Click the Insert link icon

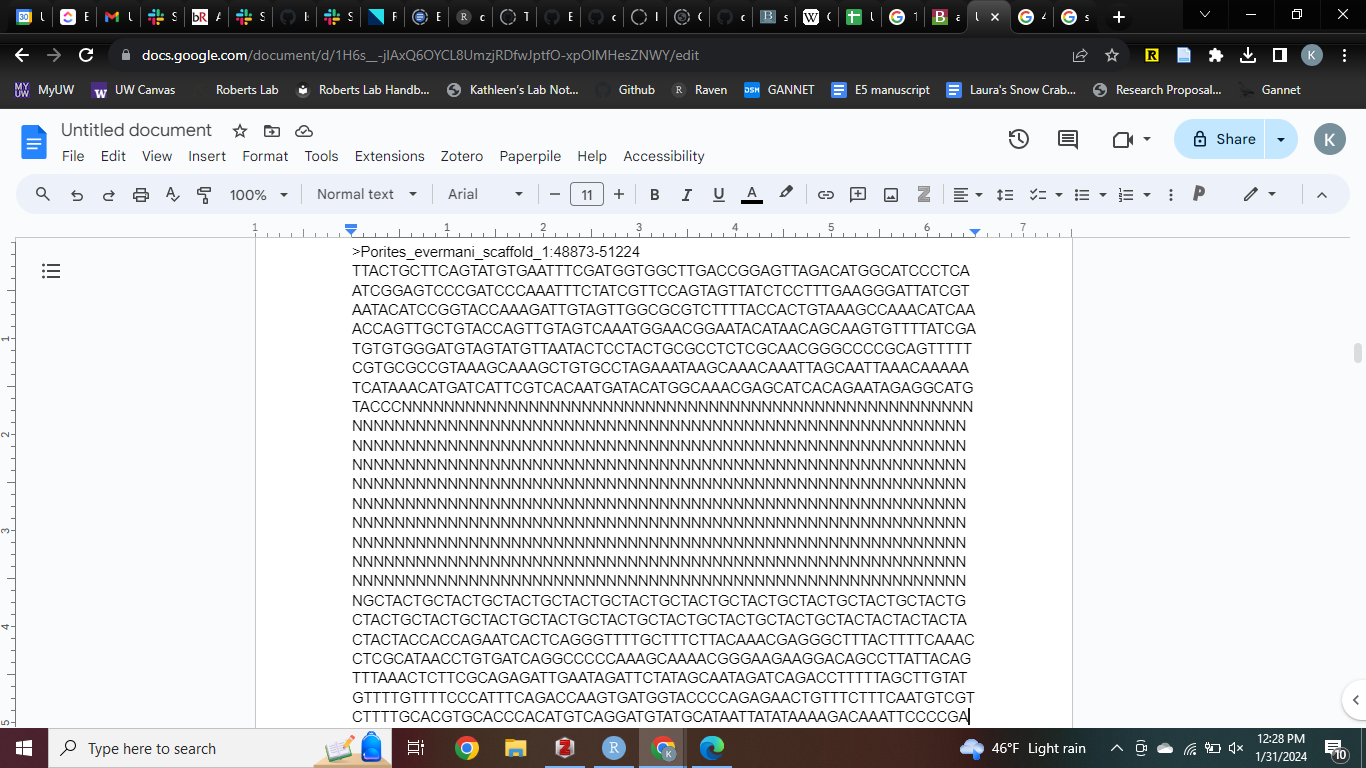click(826, 195)
